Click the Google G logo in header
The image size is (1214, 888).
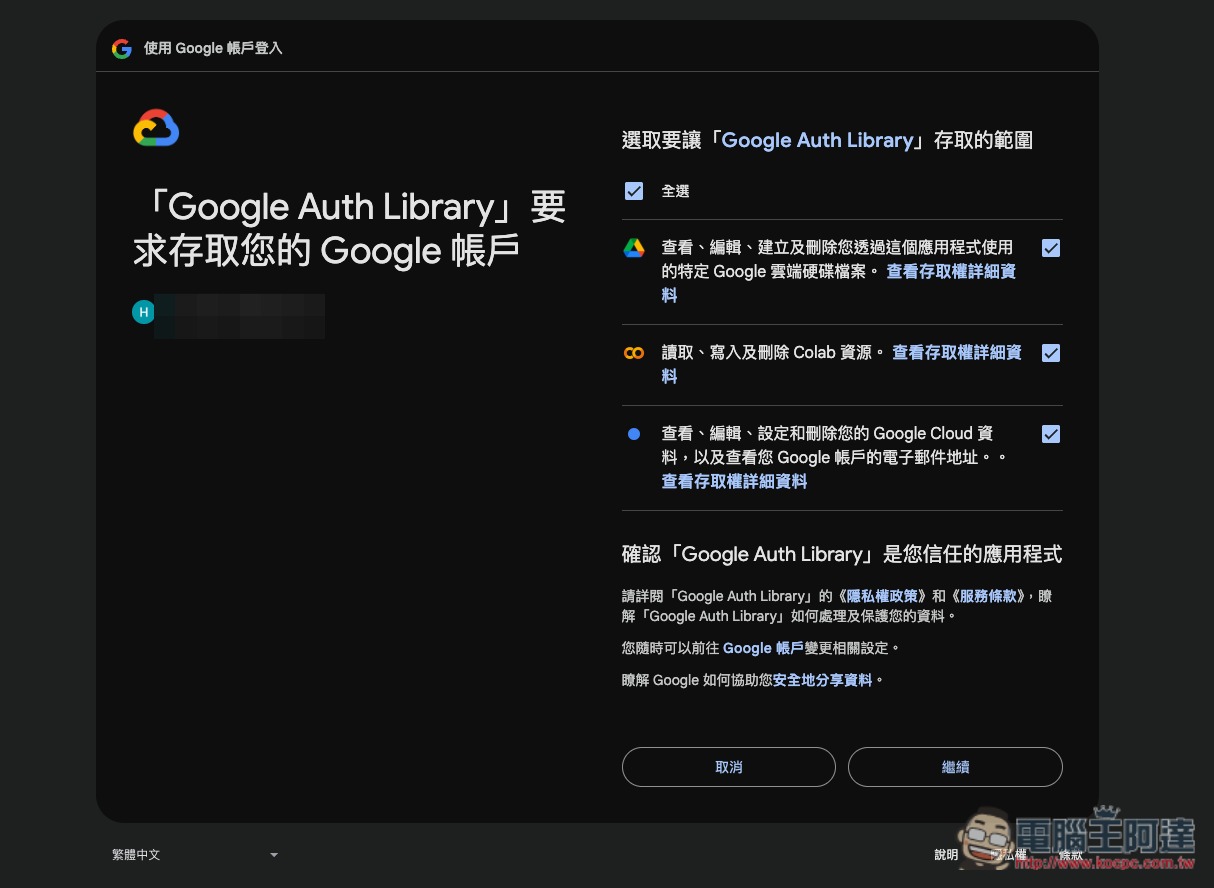point(122,48)
